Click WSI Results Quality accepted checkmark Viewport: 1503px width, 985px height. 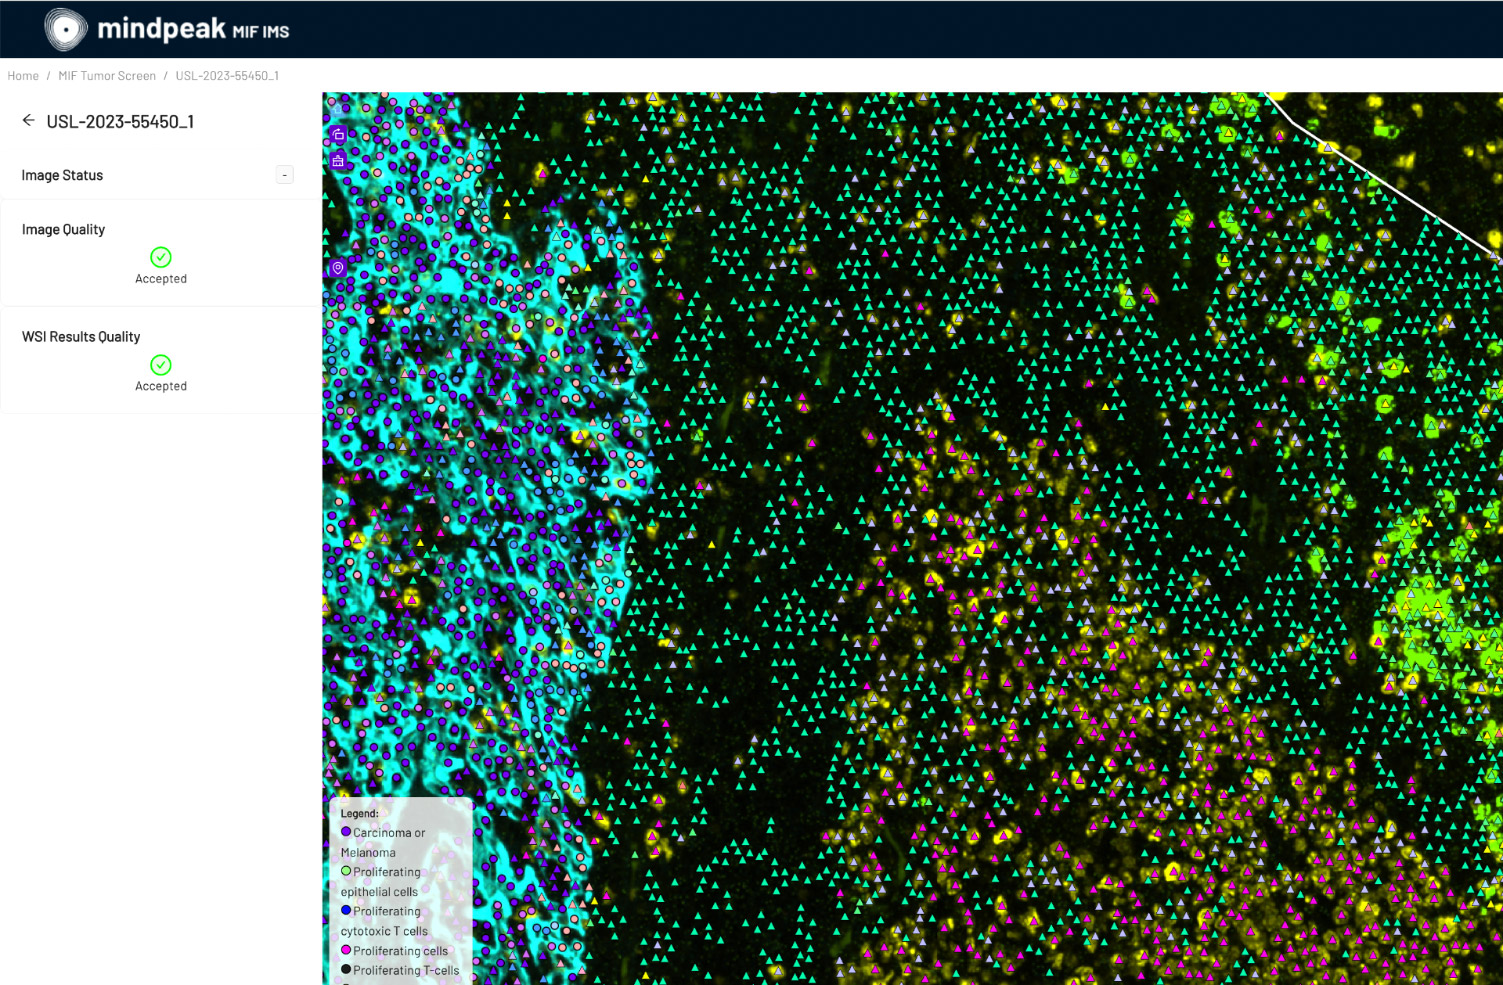click(161, 365)
